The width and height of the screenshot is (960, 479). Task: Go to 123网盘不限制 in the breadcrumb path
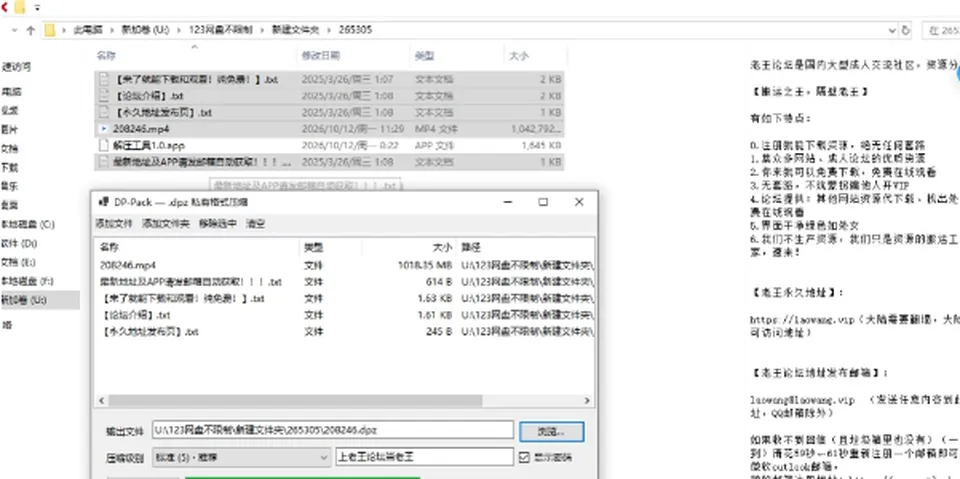pos(220,30)
